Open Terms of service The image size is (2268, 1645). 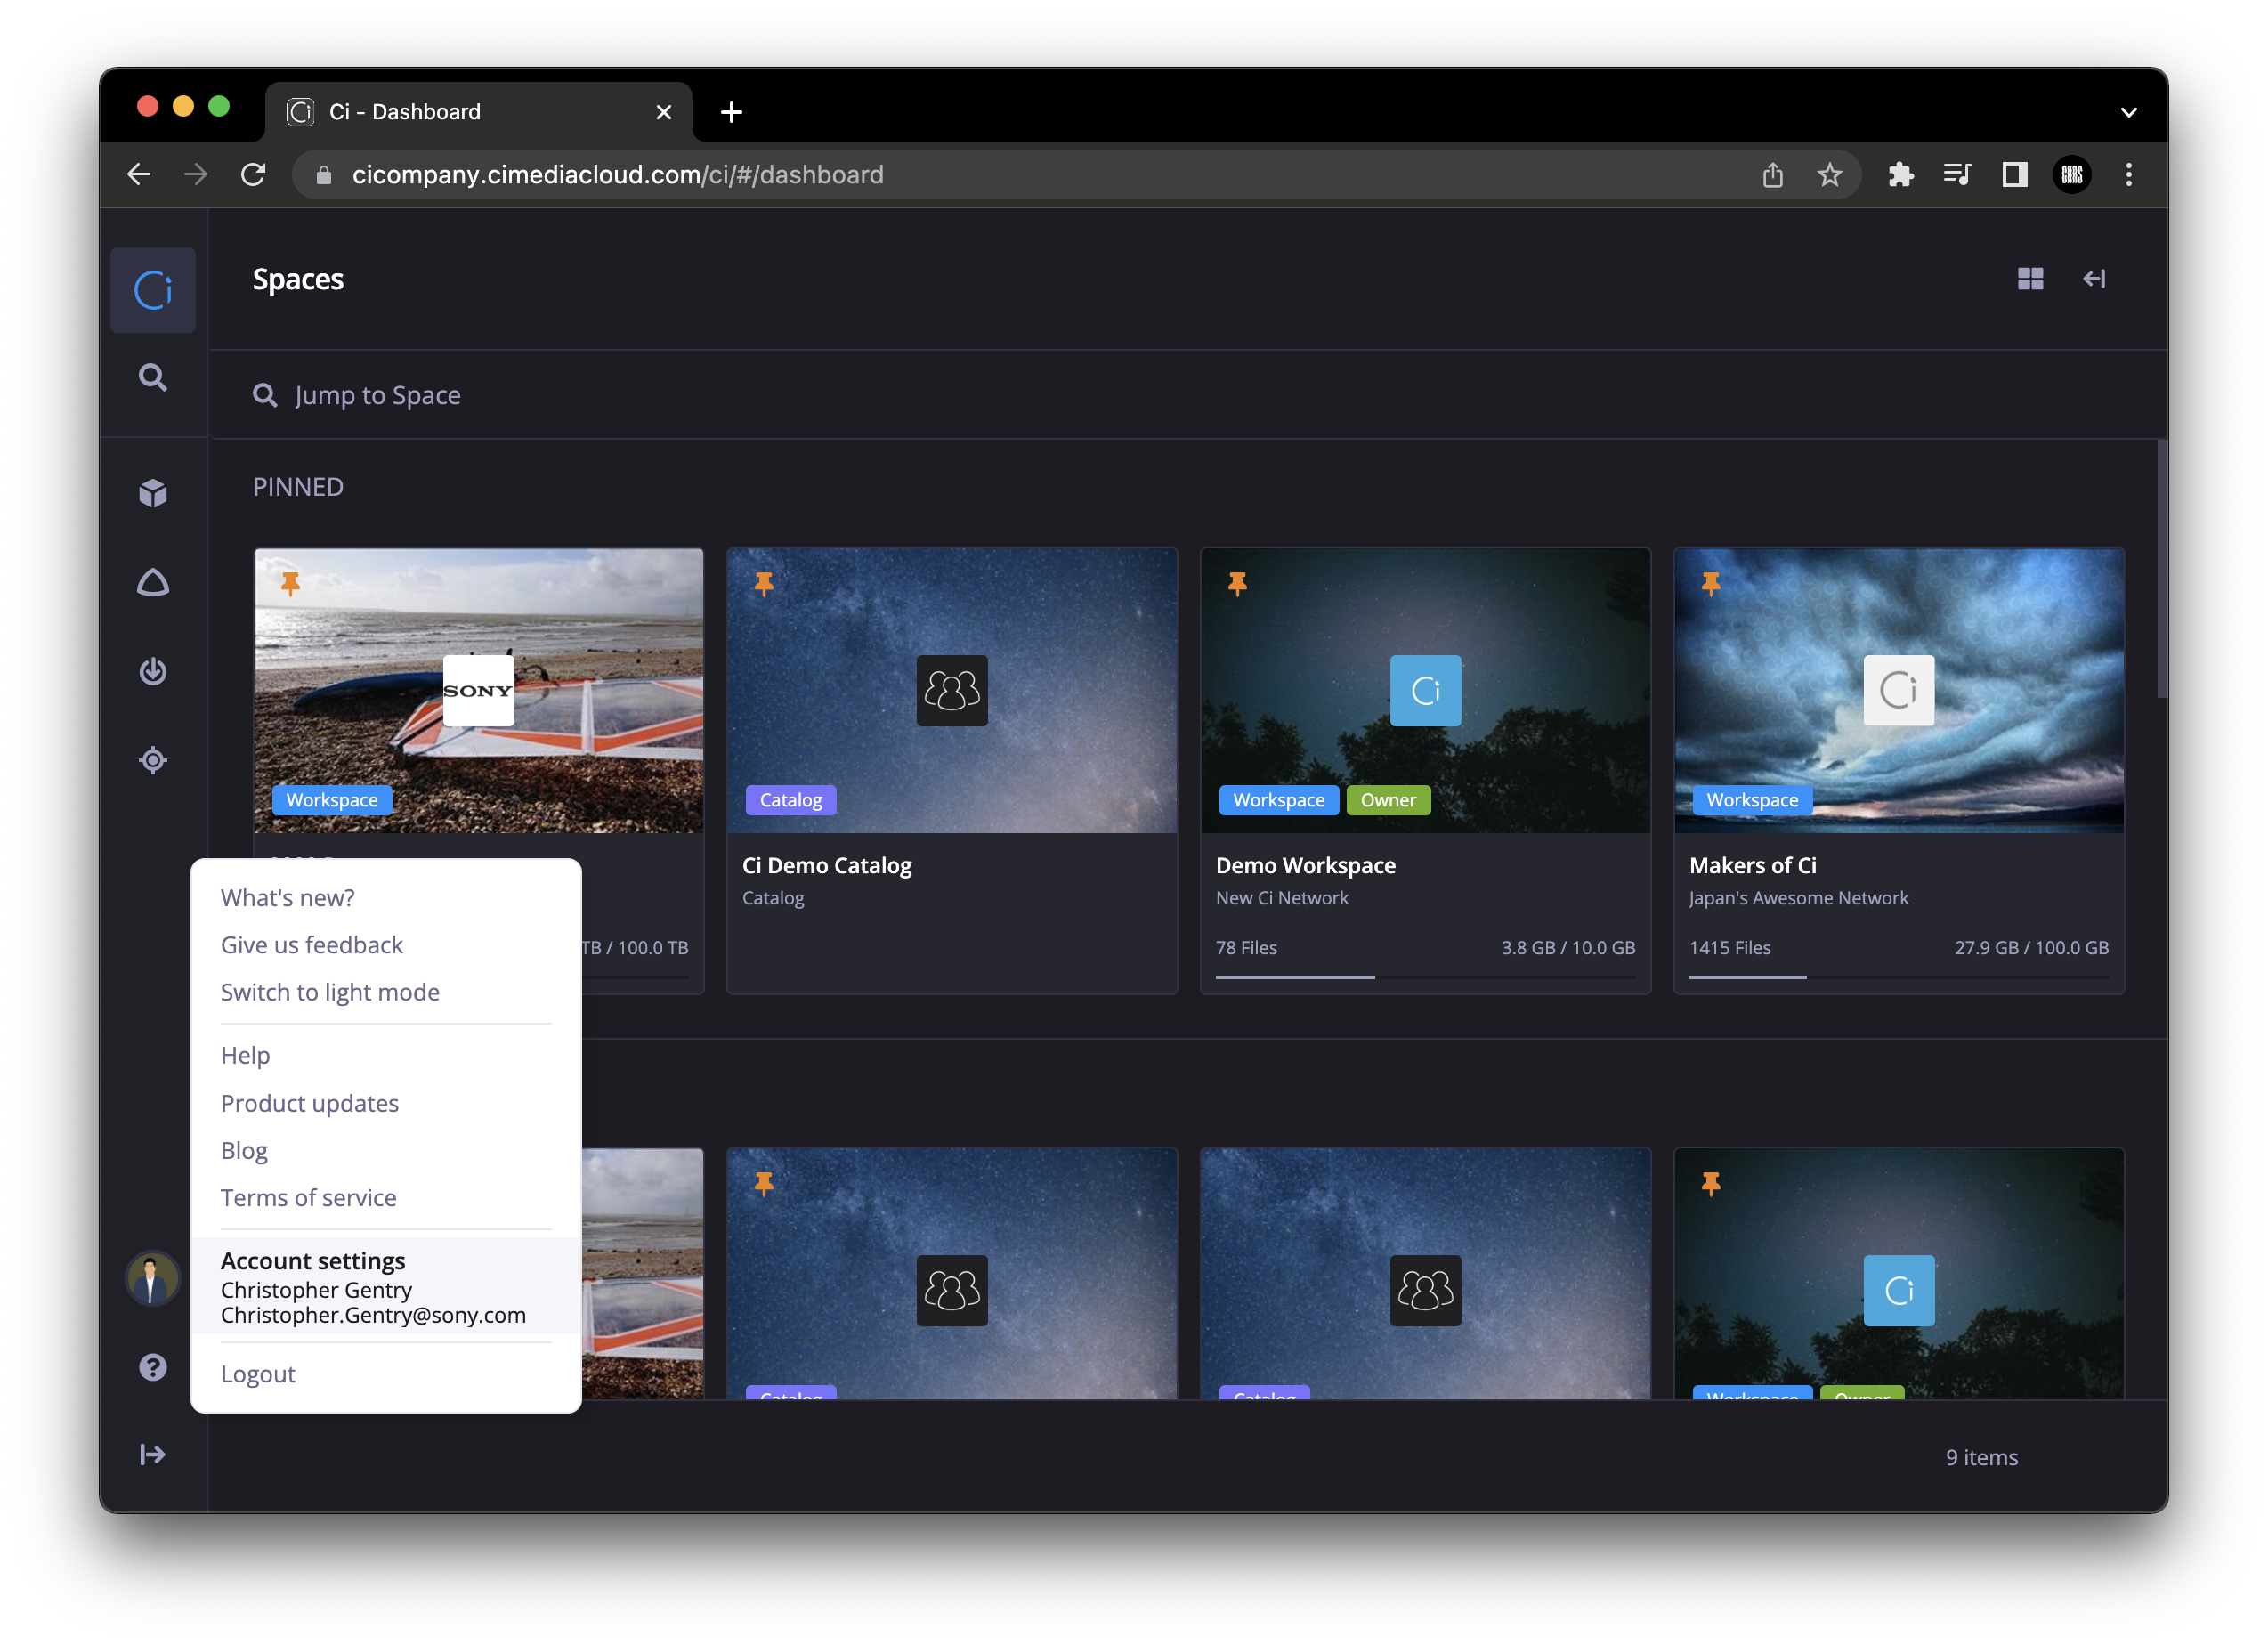click(309, 1197)
